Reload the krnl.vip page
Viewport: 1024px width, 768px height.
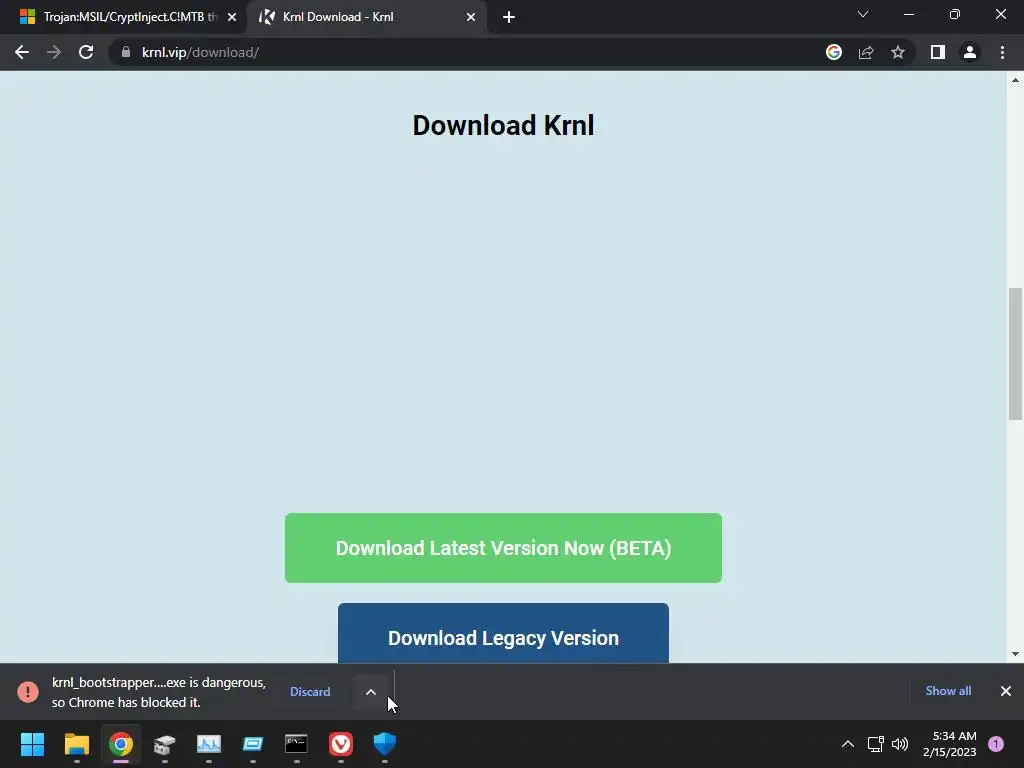86,52
